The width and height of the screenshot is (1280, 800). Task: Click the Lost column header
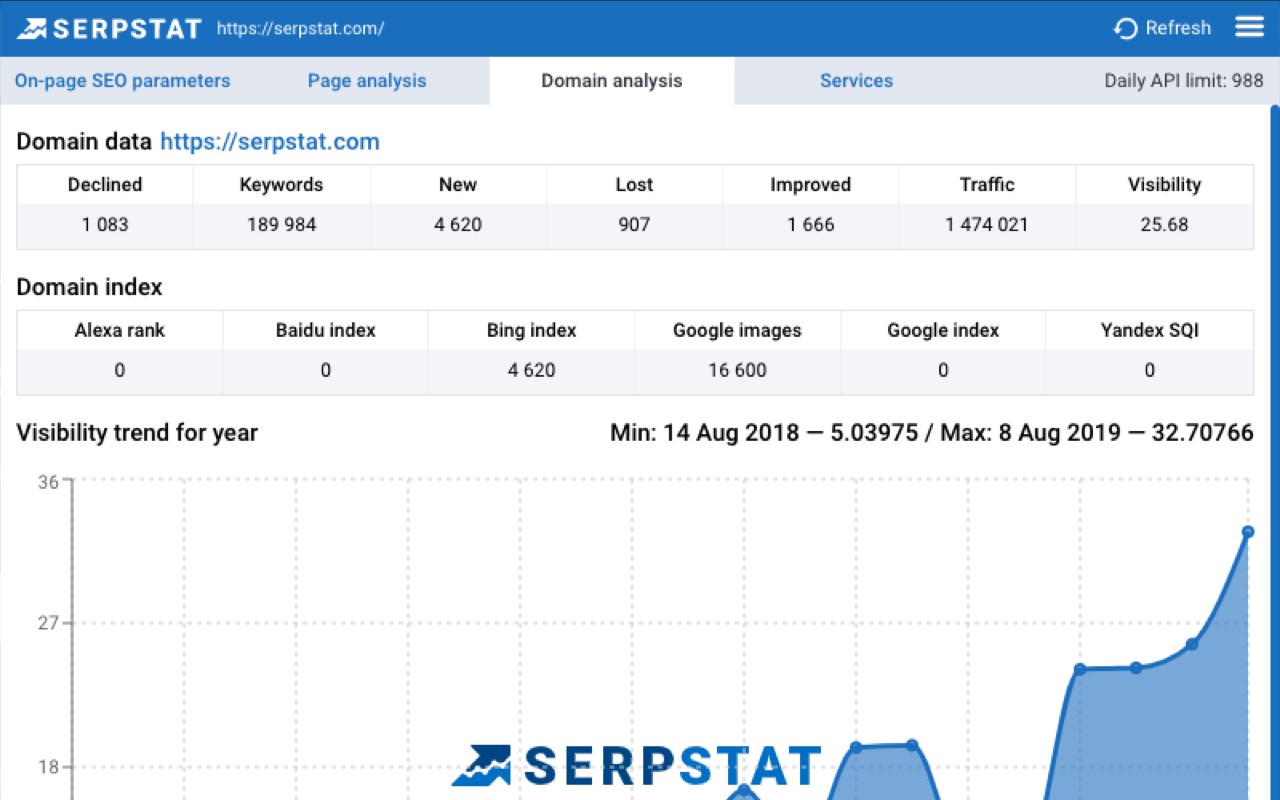(x=634, y=185)
